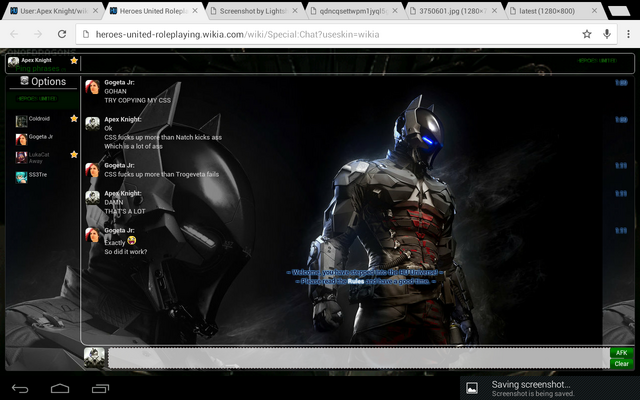Click the Heroes United logo in sidebar
This screenshot has width=640, height=400.
[37, 98]
